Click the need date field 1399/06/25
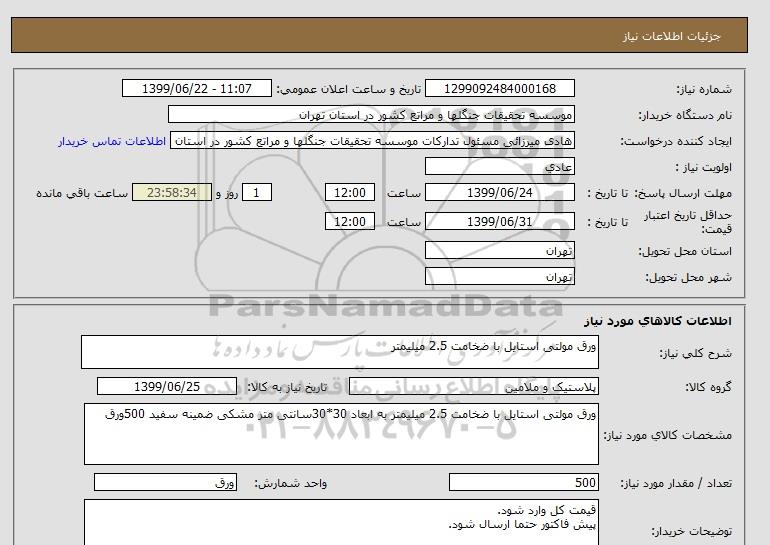The height and width of the screenshot is (545, 770). click(167, 386)
